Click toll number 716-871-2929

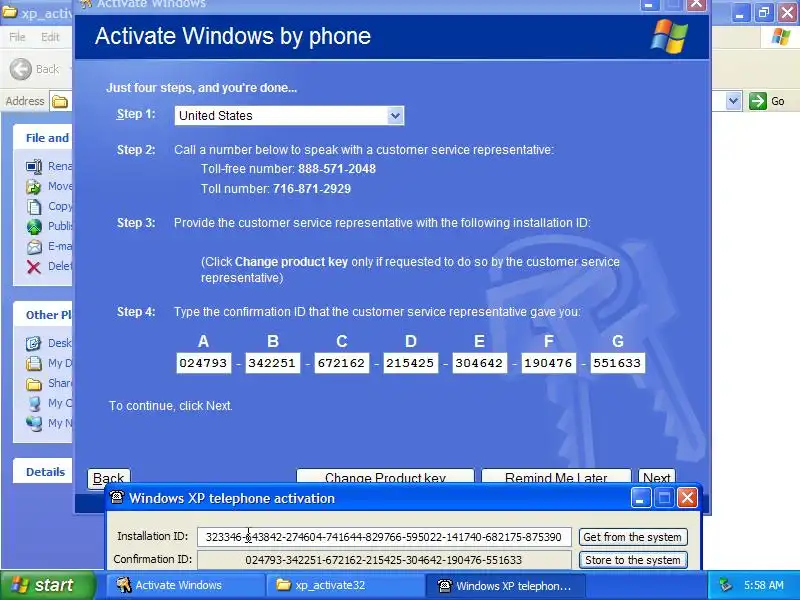312,189
